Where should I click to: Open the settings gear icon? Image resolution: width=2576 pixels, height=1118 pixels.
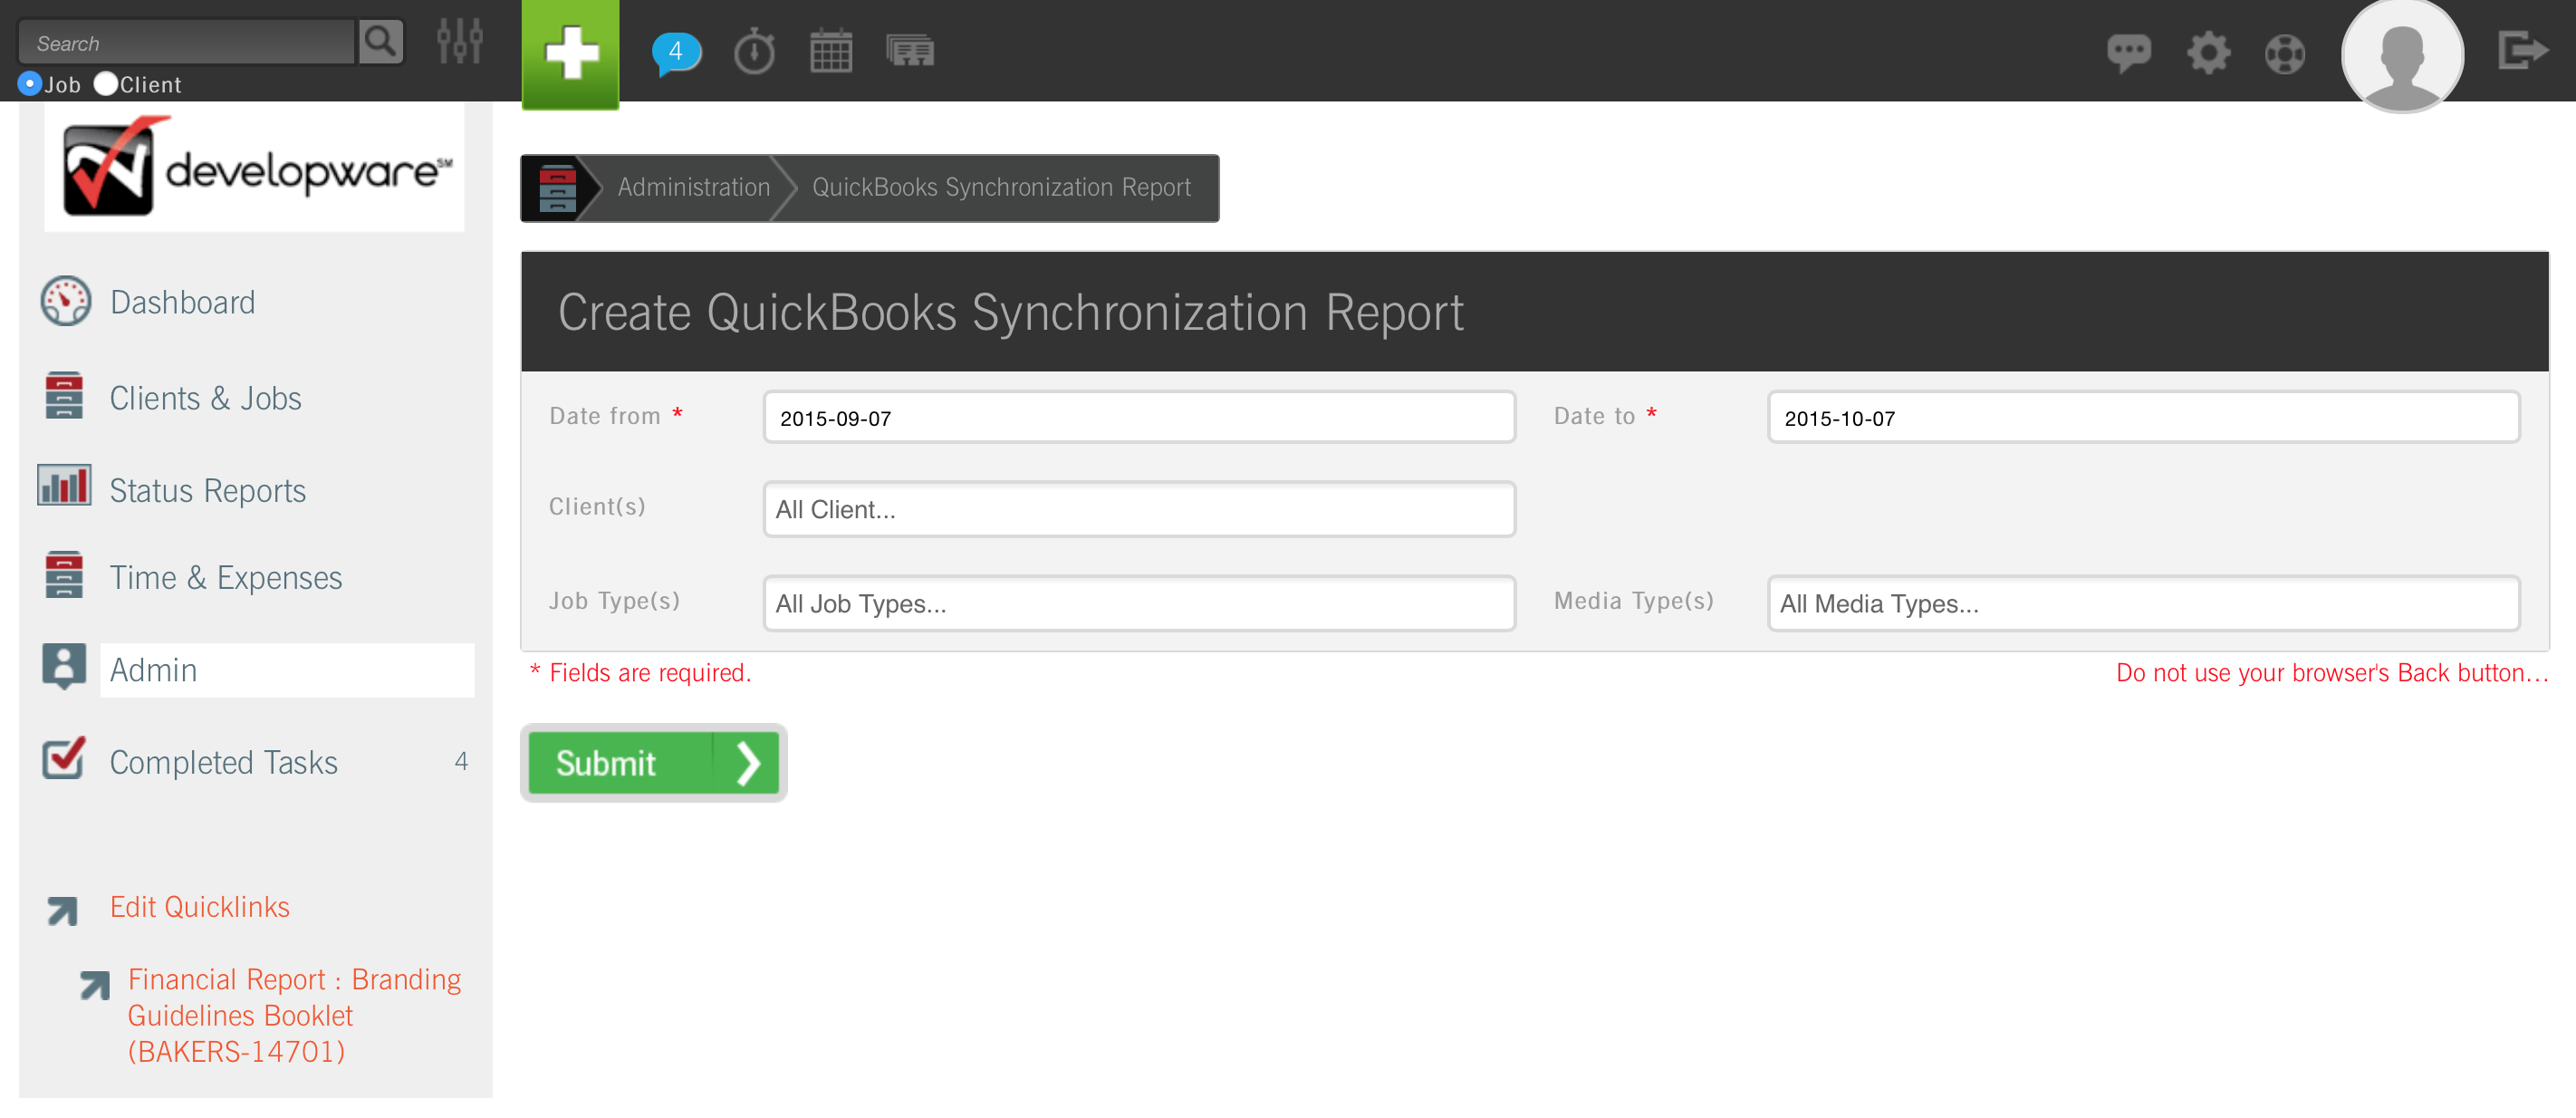(2208, 52)
